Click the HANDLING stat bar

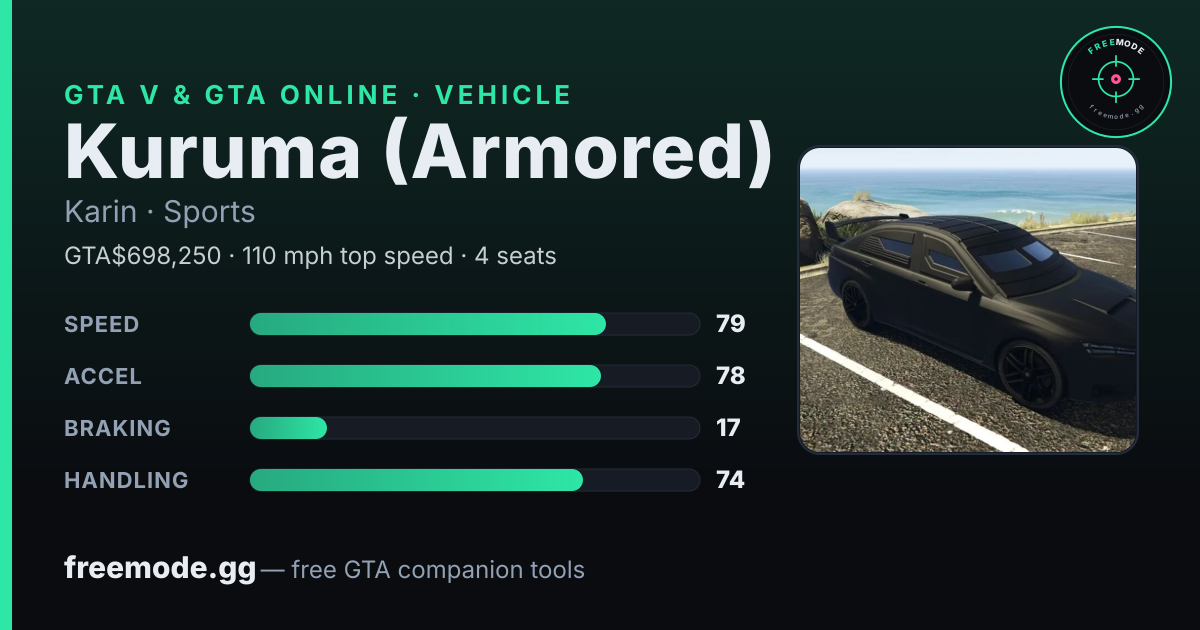pos(474,480)
